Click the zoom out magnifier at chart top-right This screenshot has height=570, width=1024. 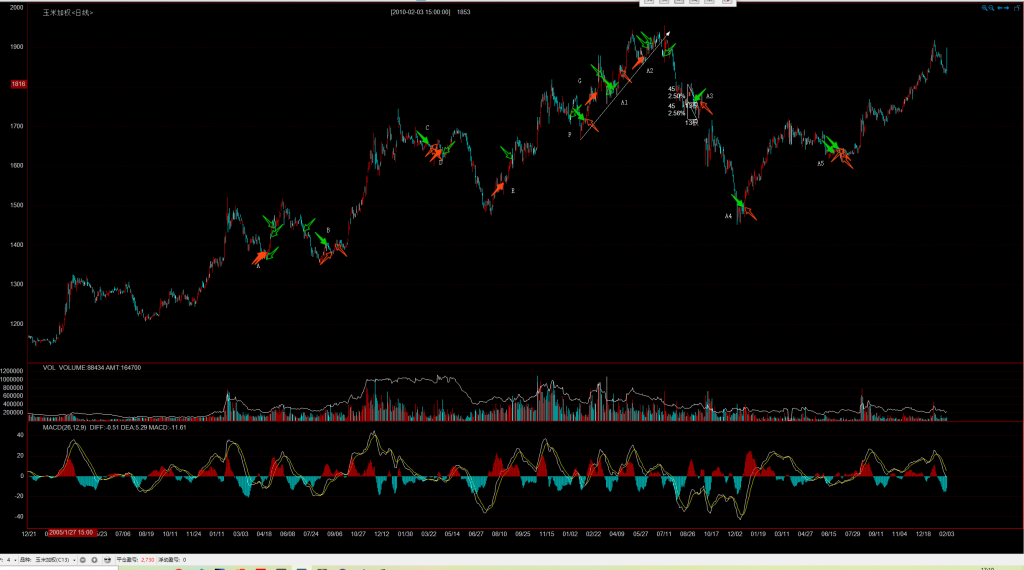(x=991, y=7)
